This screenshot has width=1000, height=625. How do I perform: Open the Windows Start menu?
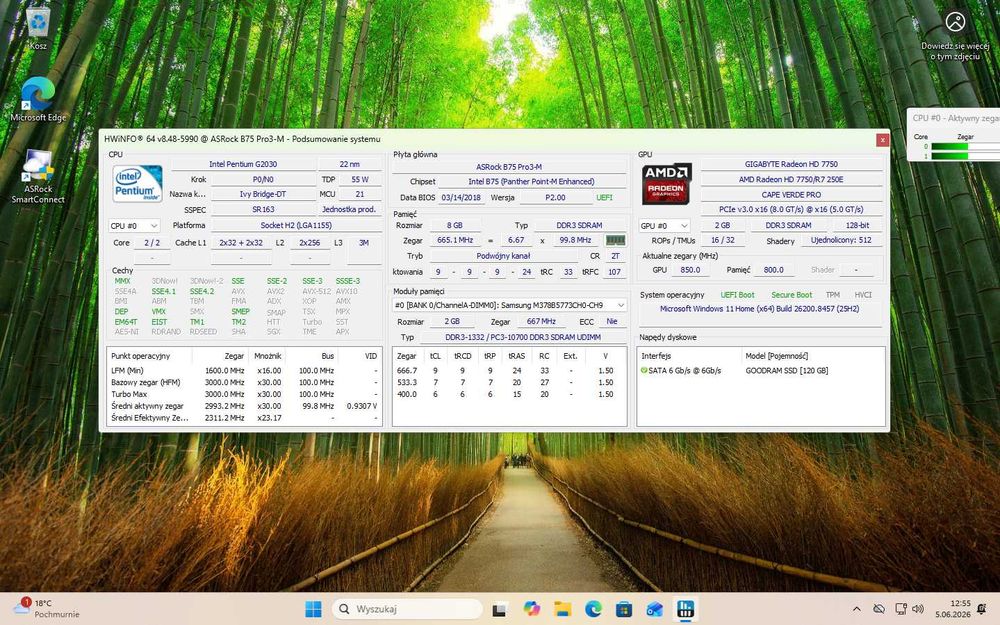pos(313,609)
